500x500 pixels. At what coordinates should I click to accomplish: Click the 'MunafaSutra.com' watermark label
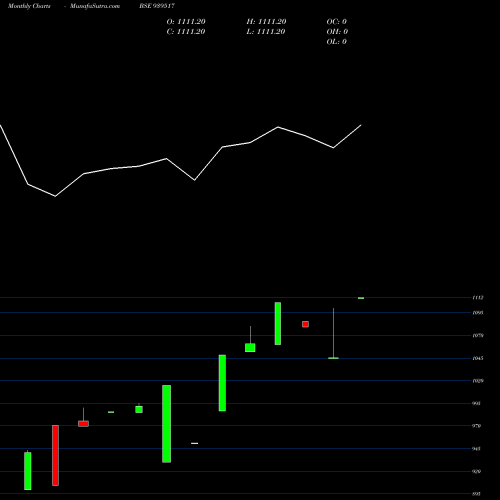pyautogui.click(x=95, y=6)
